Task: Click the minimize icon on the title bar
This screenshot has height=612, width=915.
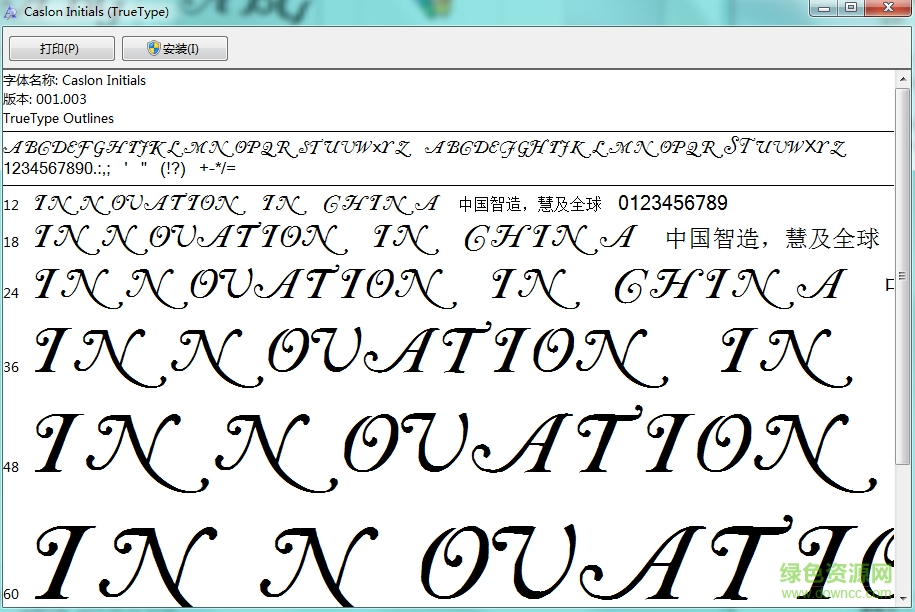Action: coord(823,8)
